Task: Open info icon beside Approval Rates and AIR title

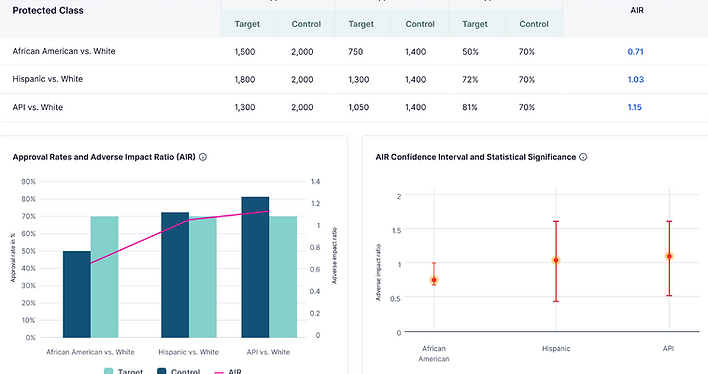Action: pos(203,157)
